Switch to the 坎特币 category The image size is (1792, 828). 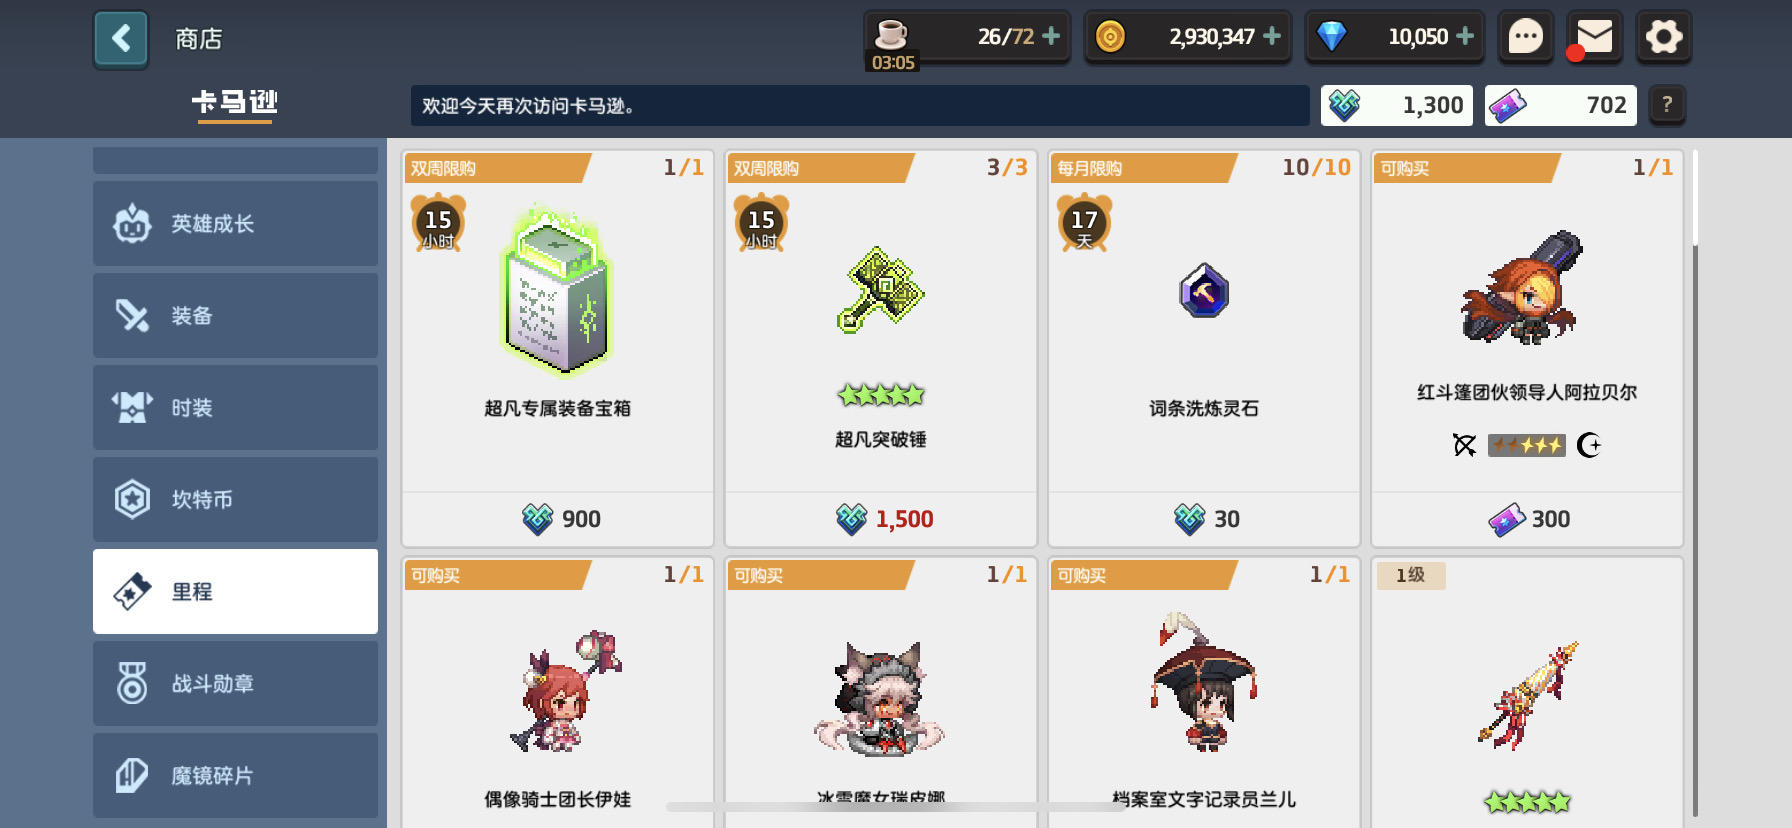point(235,499)
